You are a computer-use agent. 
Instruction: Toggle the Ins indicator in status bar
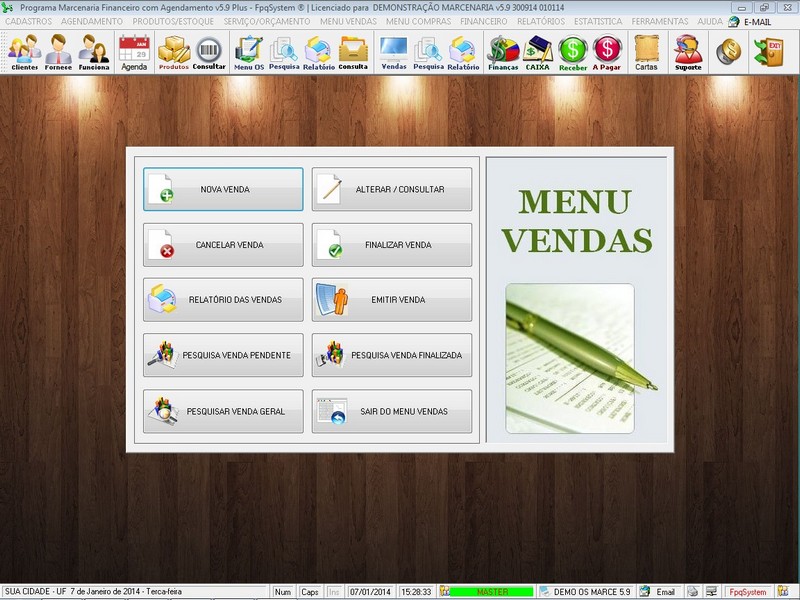pos(334,590)
